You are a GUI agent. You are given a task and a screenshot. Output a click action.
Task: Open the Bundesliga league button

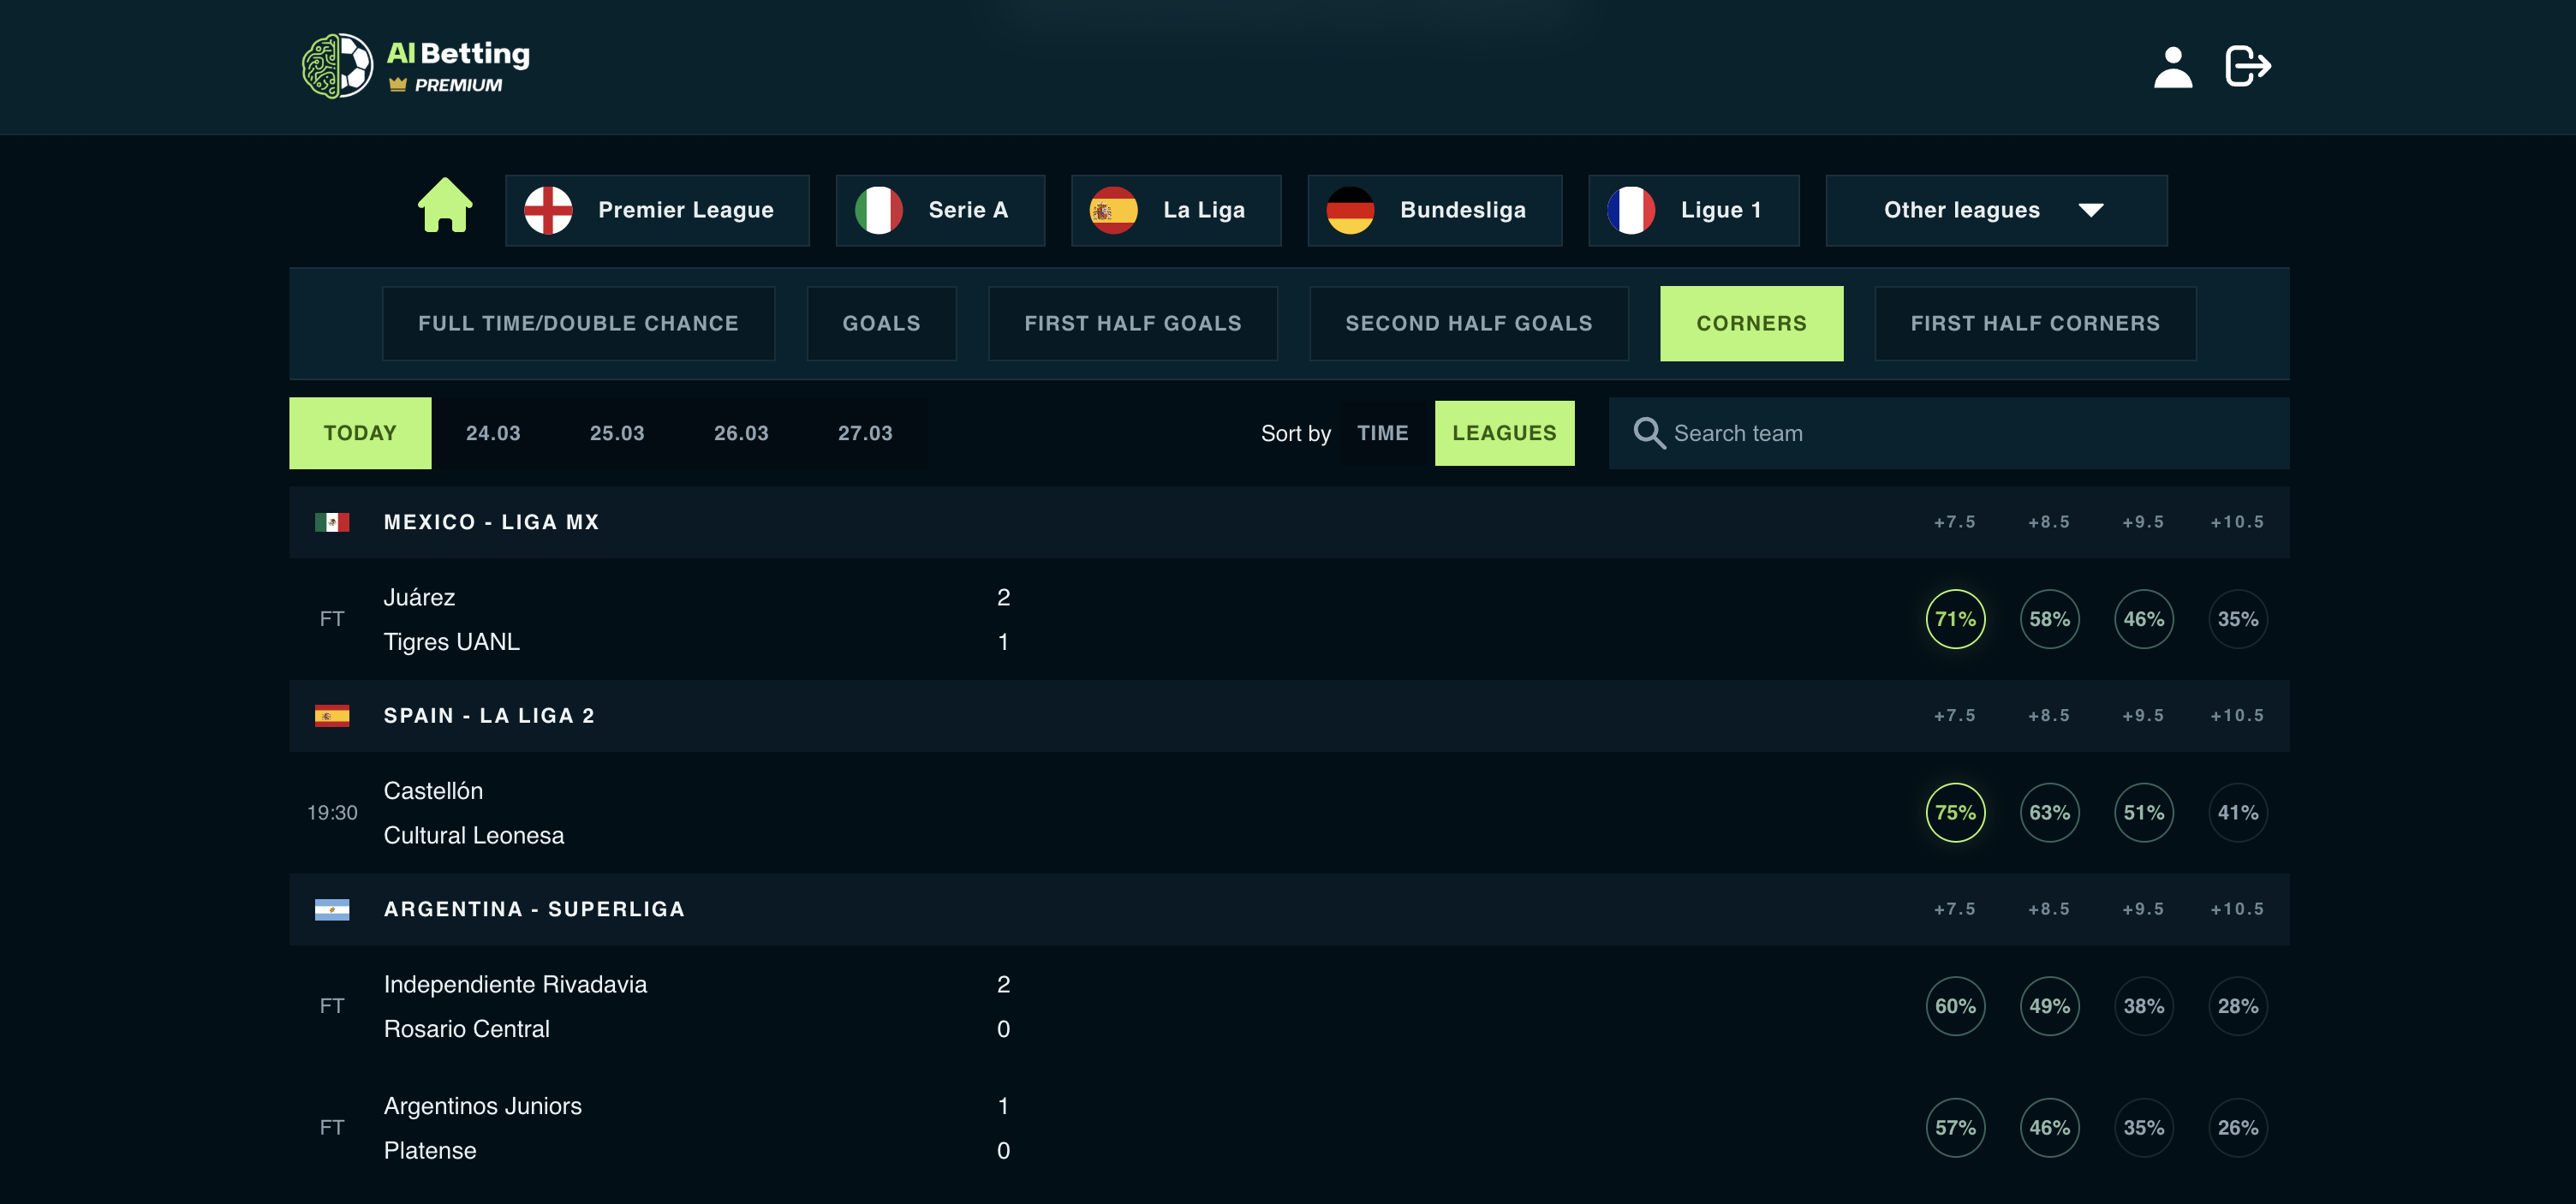tap(1434, 210)
